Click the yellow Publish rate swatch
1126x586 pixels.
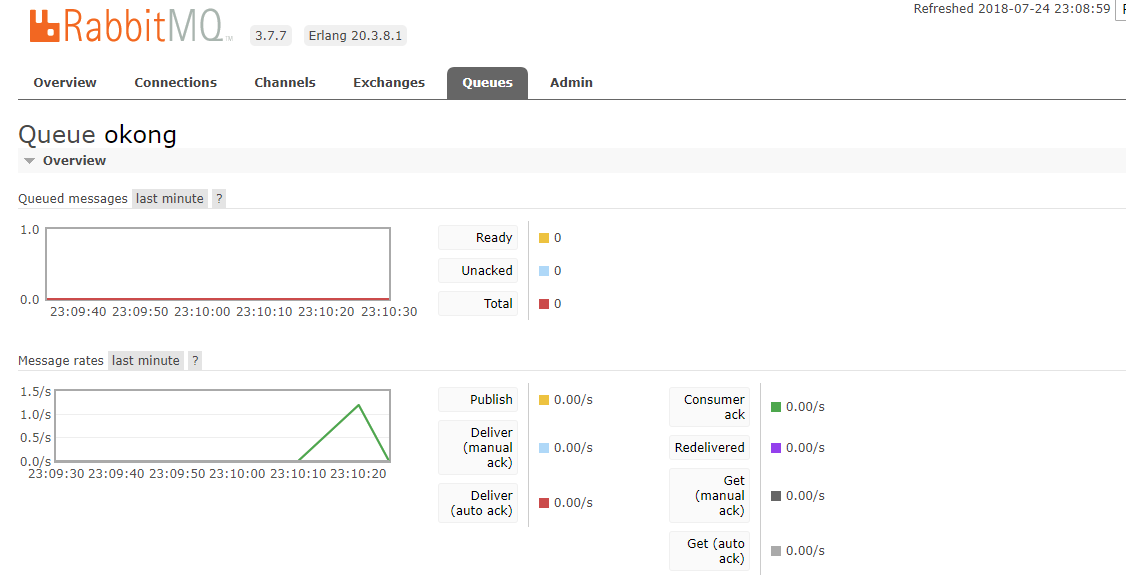pos(544,400)
